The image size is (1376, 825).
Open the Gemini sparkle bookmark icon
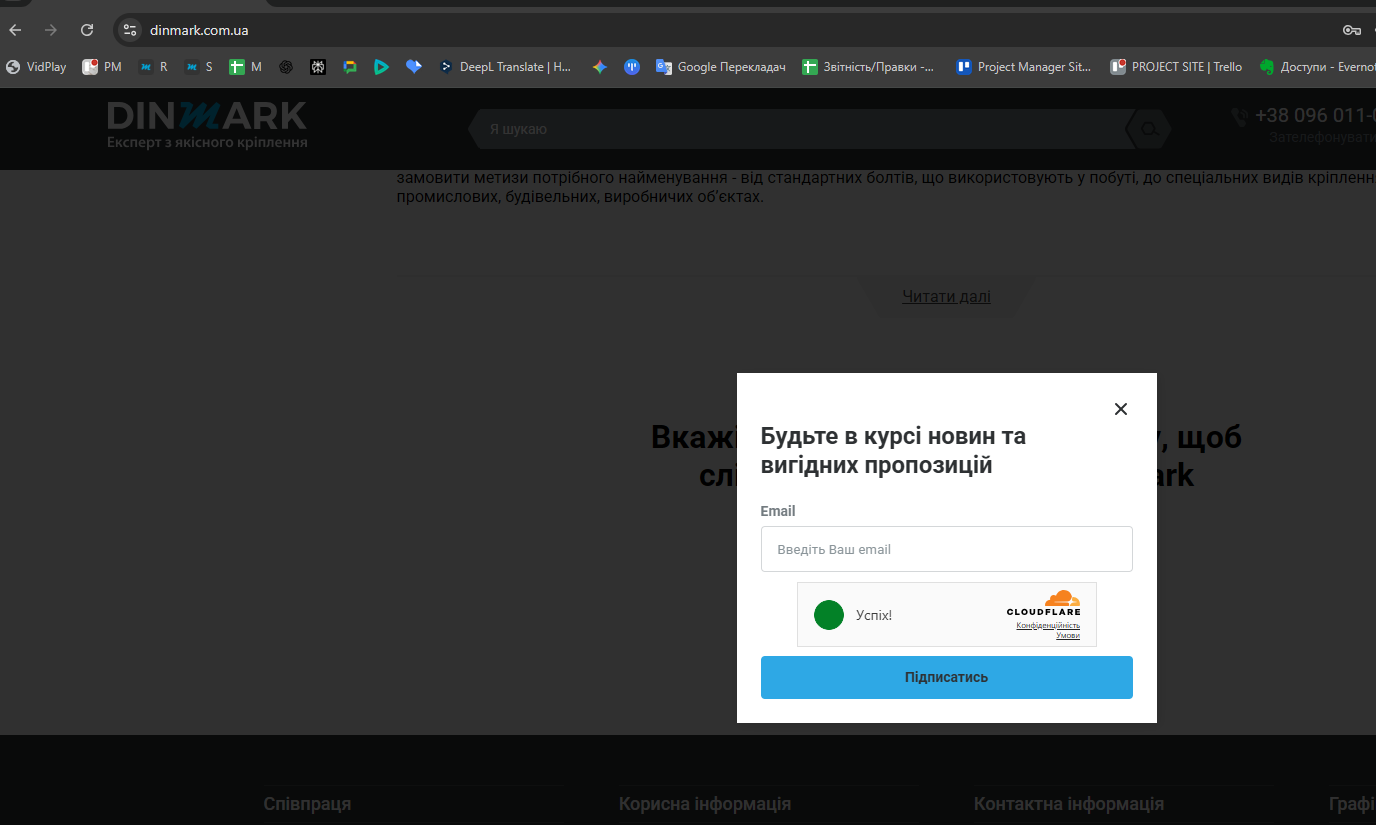click(599, 67)
